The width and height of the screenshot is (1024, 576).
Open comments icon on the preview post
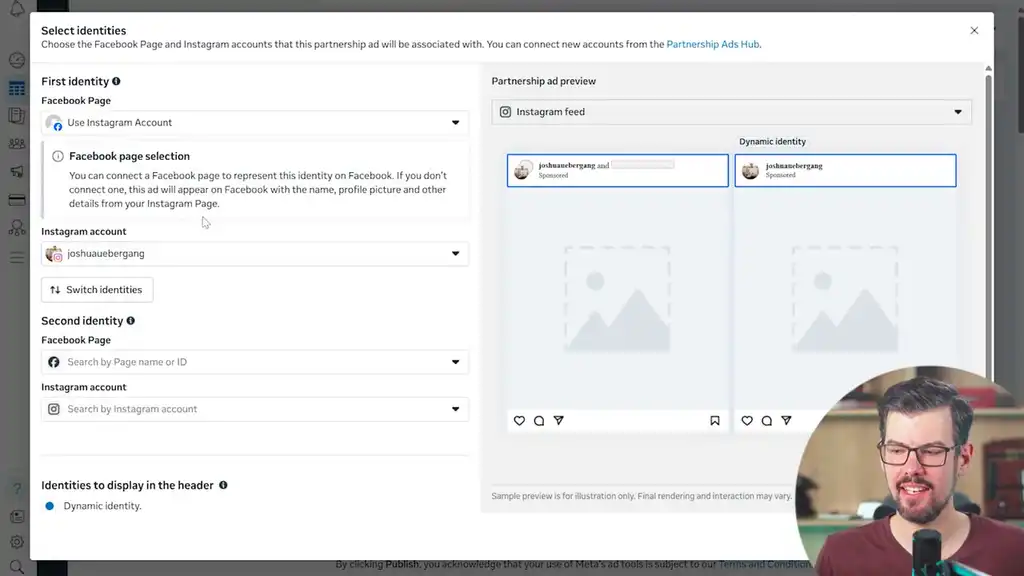[539, 421]
